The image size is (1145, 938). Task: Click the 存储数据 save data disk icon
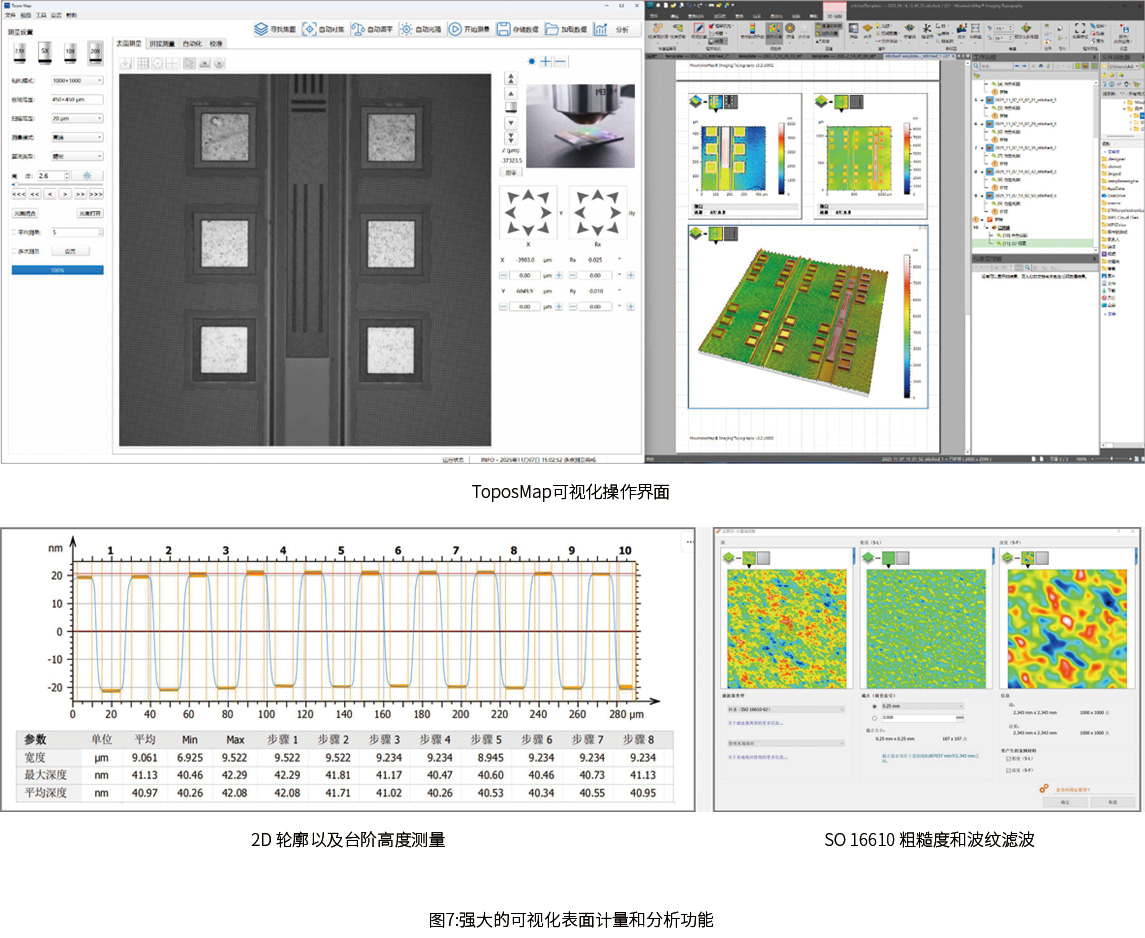click(x=504, y=30)
